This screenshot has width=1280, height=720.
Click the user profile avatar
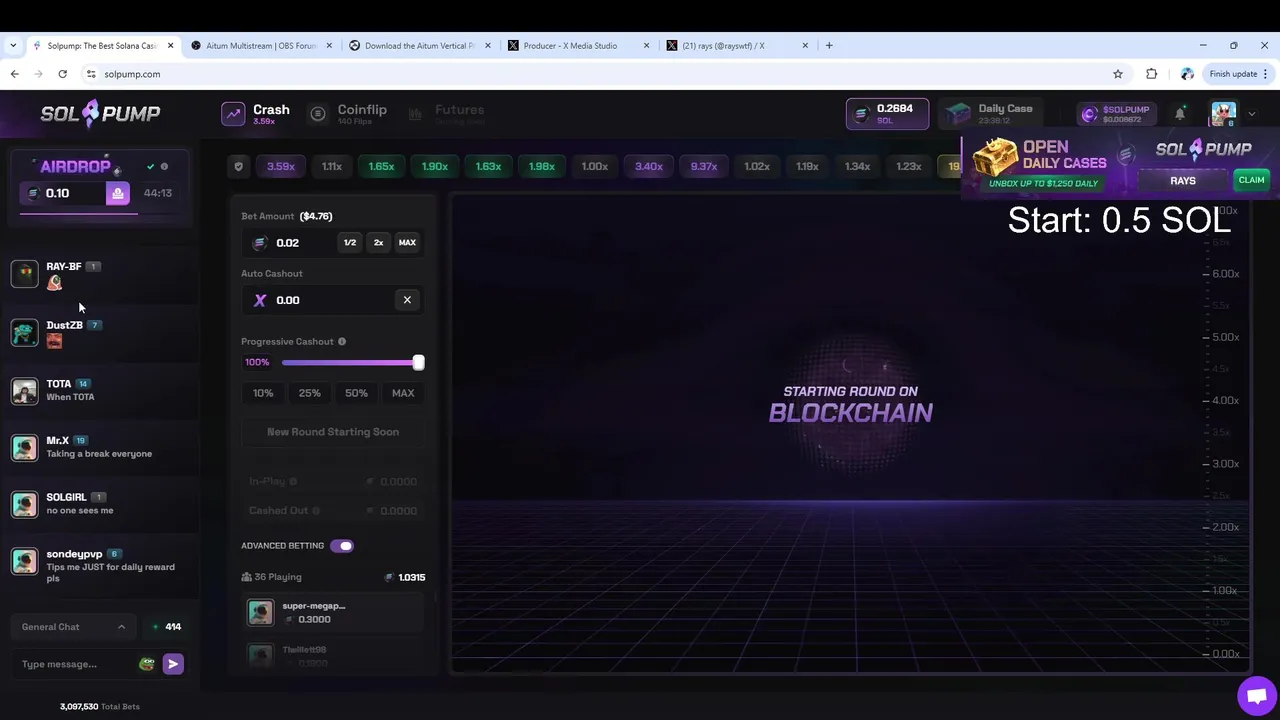(1223, 114)
